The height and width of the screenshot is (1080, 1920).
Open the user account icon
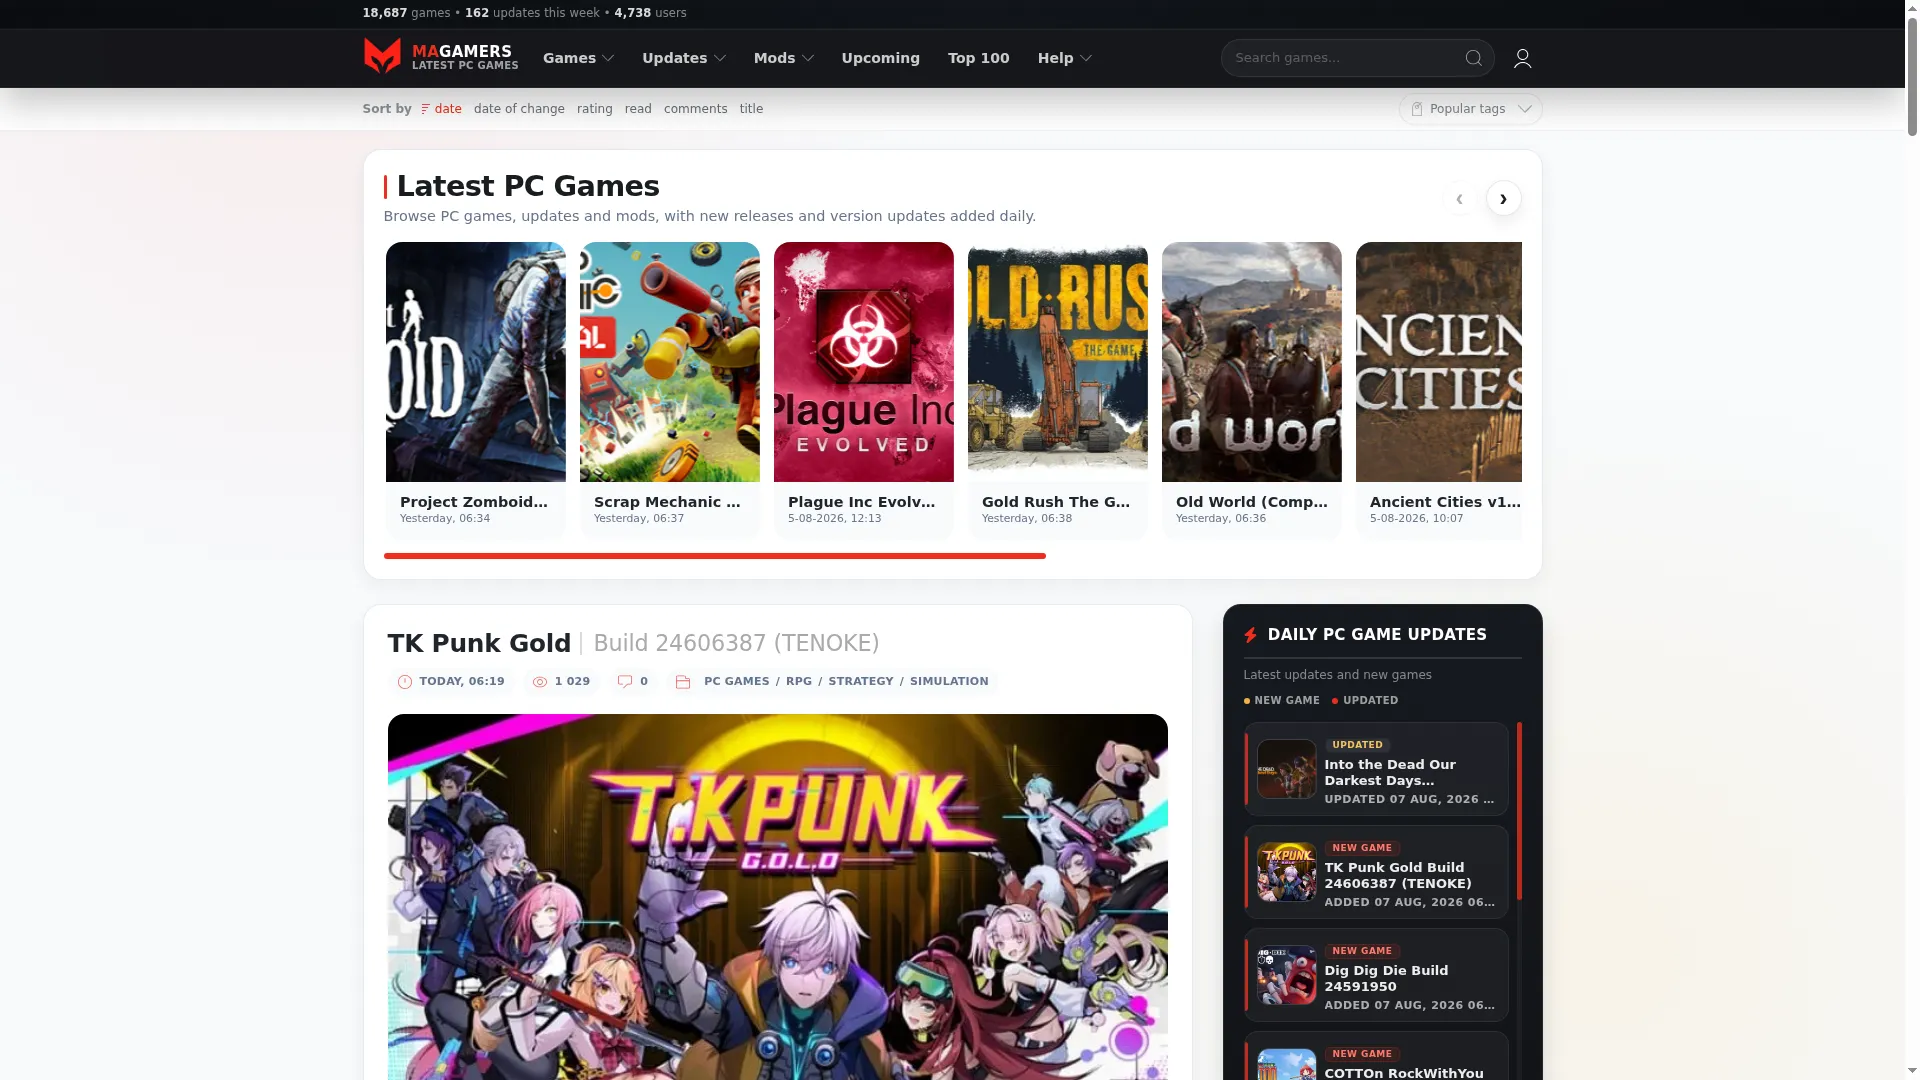tap(1522, 58)
